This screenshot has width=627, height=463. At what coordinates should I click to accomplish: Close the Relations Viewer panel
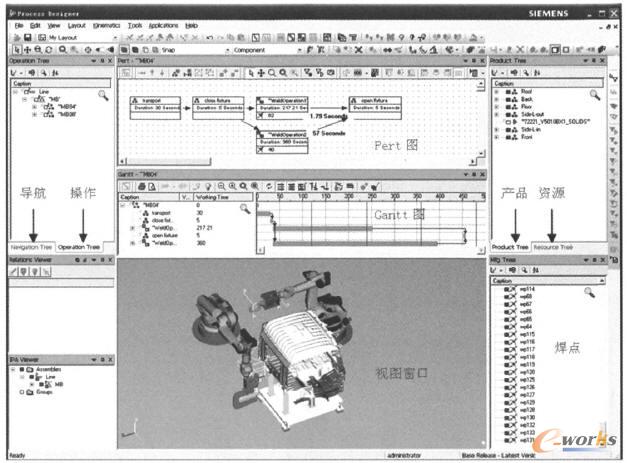[x=111, y=259]
